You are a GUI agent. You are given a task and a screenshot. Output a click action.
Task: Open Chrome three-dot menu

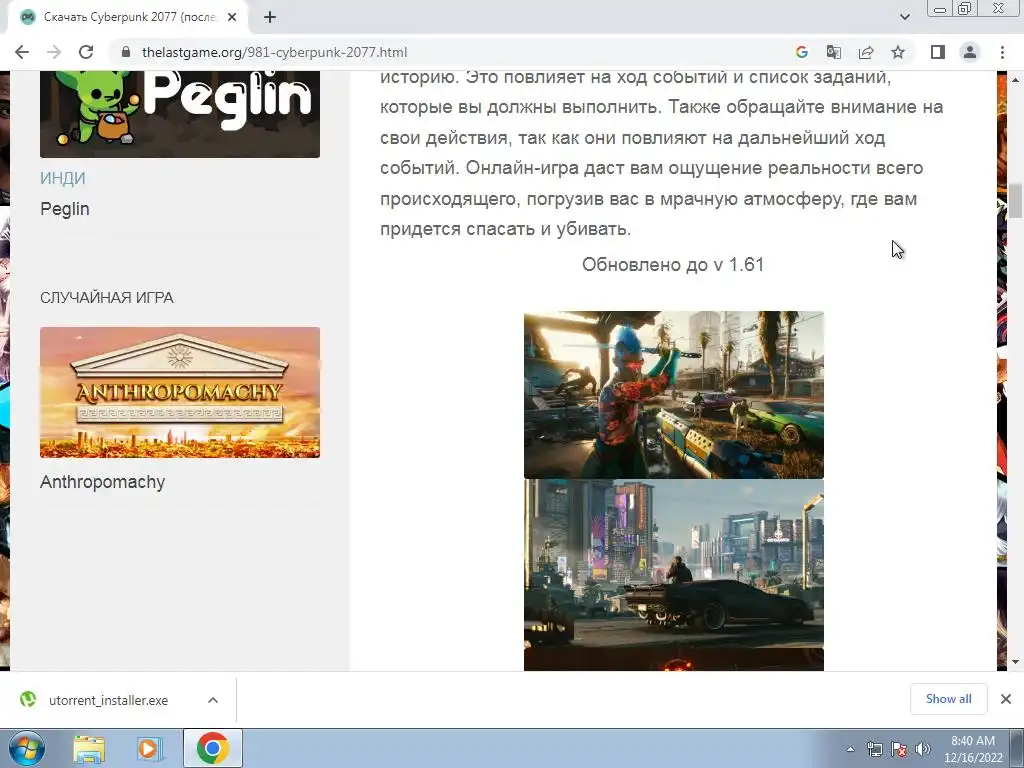[x=1002, y=52]
